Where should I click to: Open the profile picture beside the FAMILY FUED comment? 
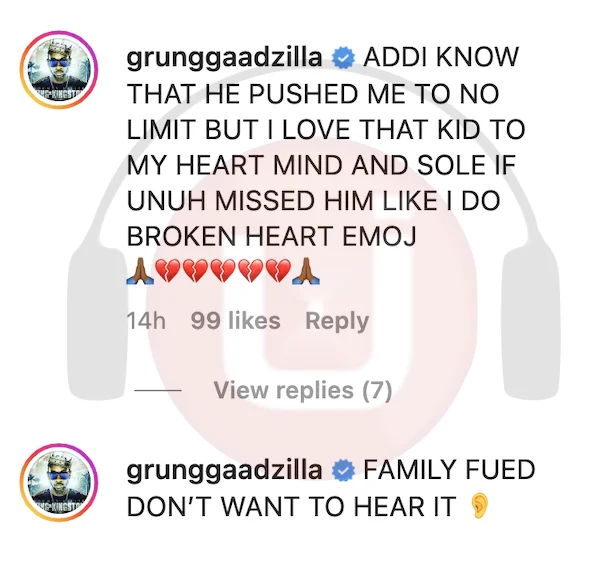(59, 483)
